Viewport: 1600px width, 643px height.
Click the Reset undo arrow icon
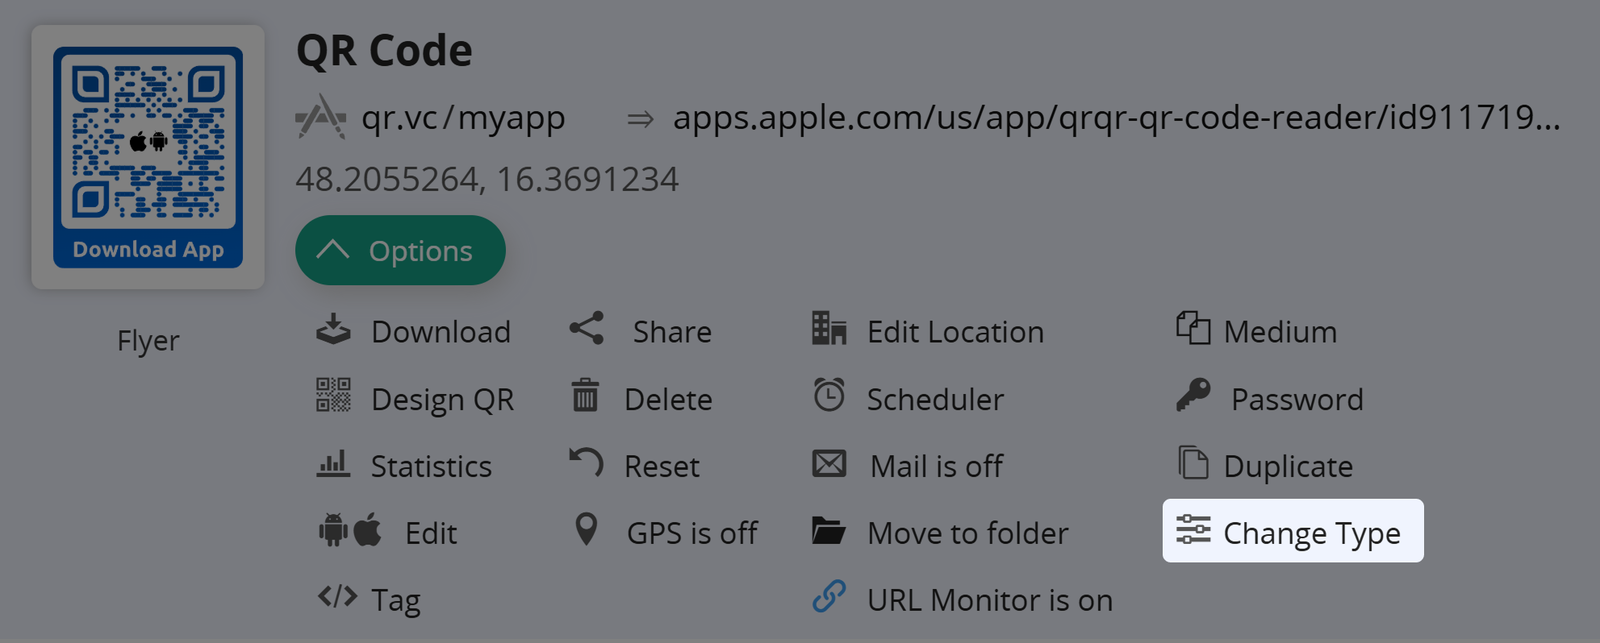586,463
